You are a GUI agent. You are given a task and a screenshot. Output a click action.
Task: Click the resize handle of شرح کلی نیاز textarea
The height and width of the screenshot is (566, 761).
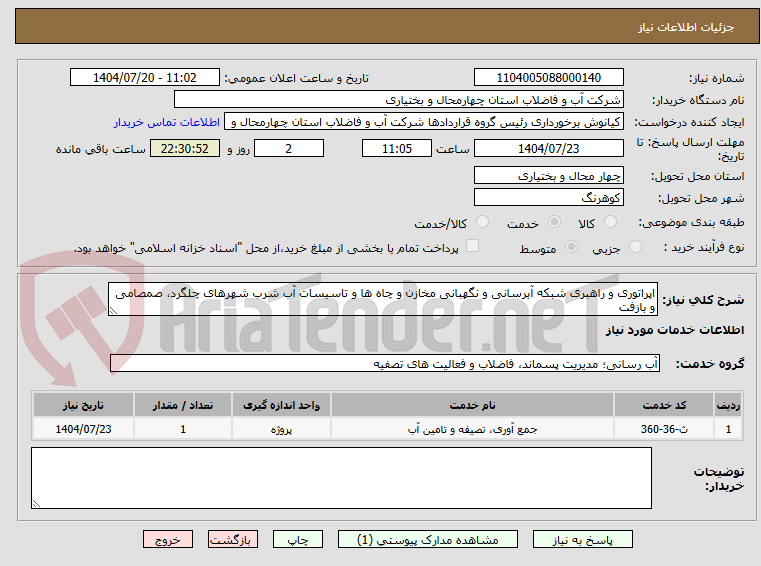tap(113, 311)
